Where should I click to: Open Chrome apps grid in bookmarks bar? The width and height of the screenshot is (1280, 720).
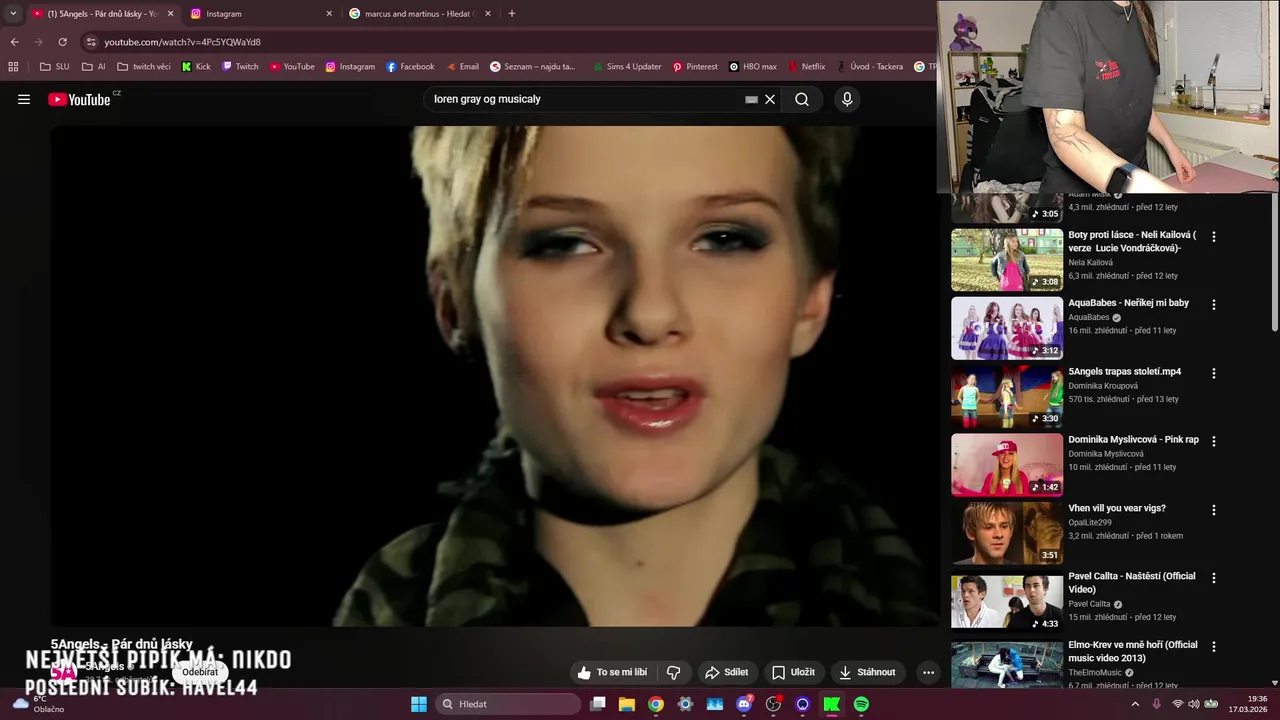[x=13, y=67]
